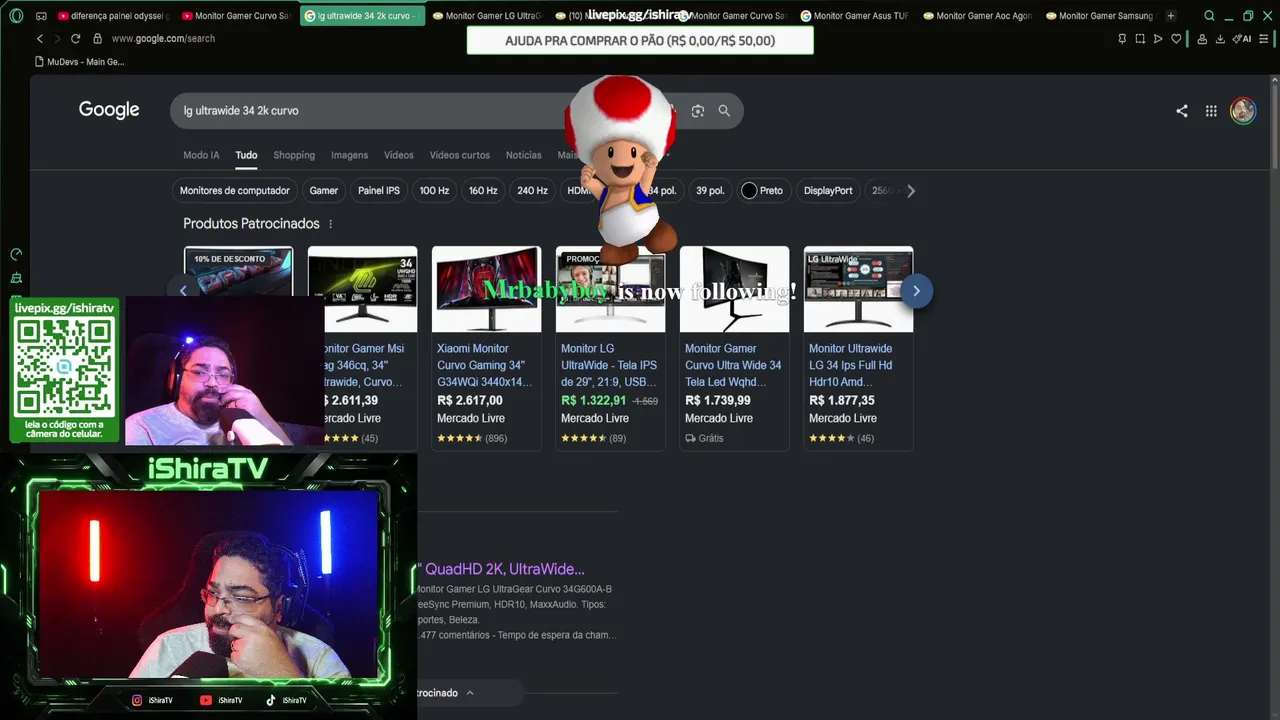The image size is (1280, 720).
Task: Show browser downloads
Action: click(x=1220, y=39)
